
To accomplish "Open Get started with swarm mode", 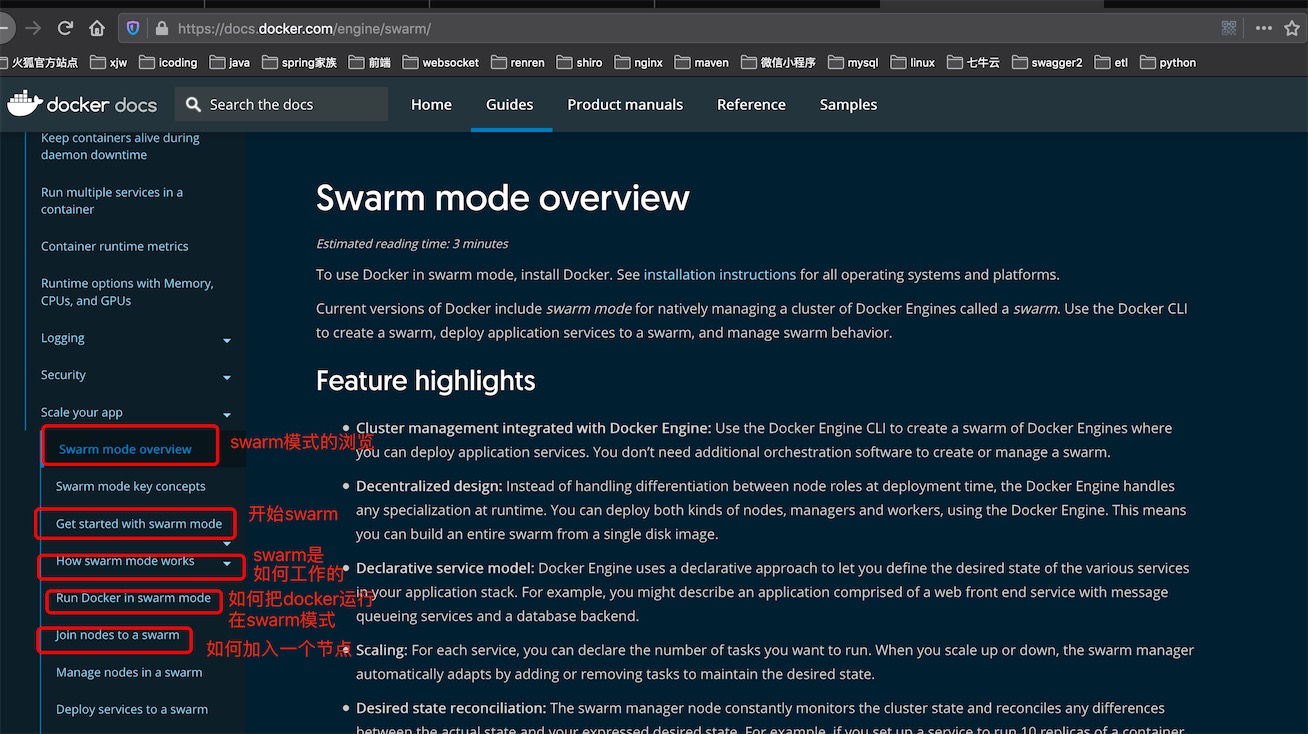I will [x=139, y=523].
